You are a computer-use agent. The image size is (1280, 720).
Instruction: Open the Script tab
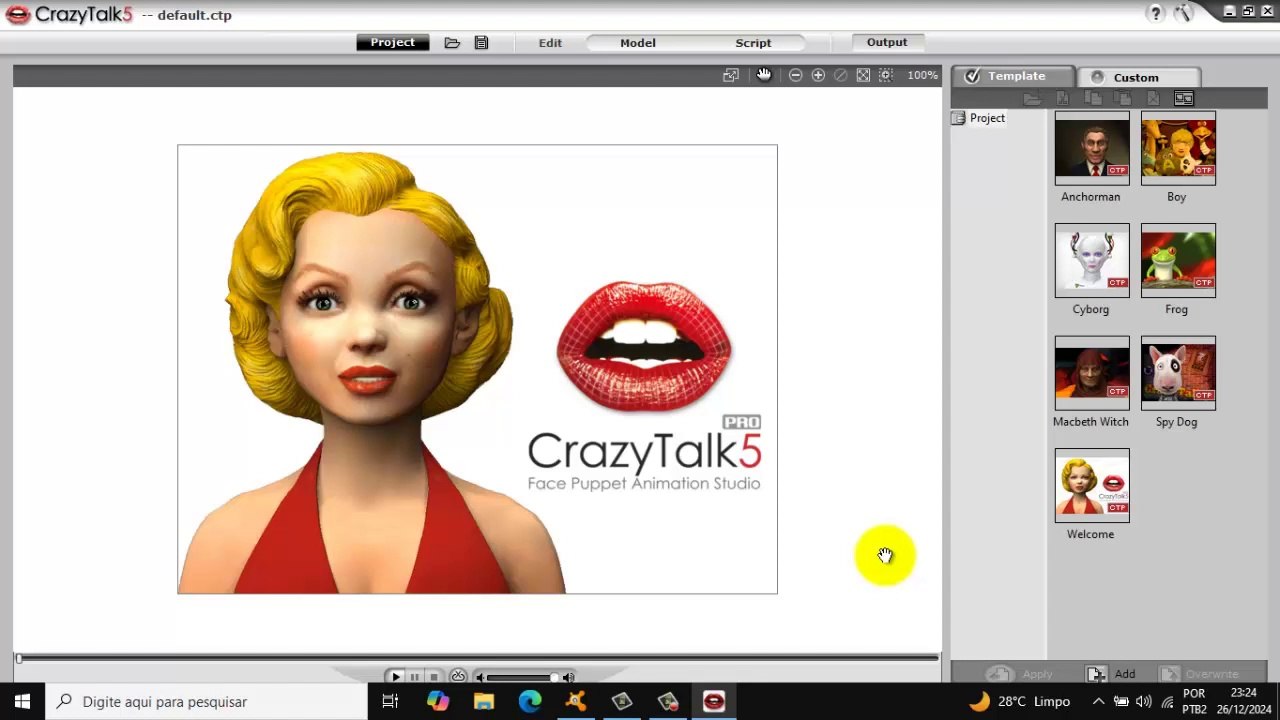(753, 43)
